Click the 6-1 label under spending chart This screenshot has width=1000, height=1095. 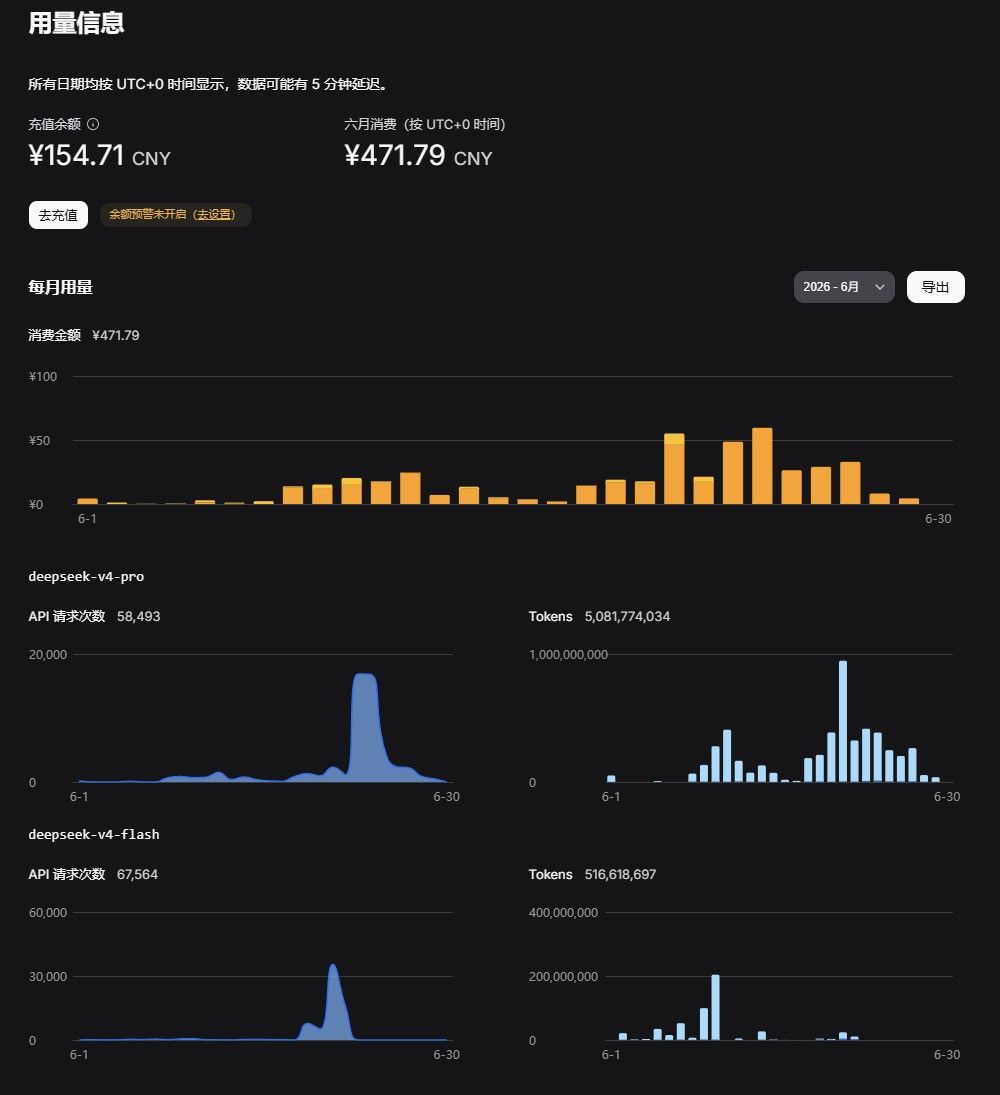[x=87, y=519]
